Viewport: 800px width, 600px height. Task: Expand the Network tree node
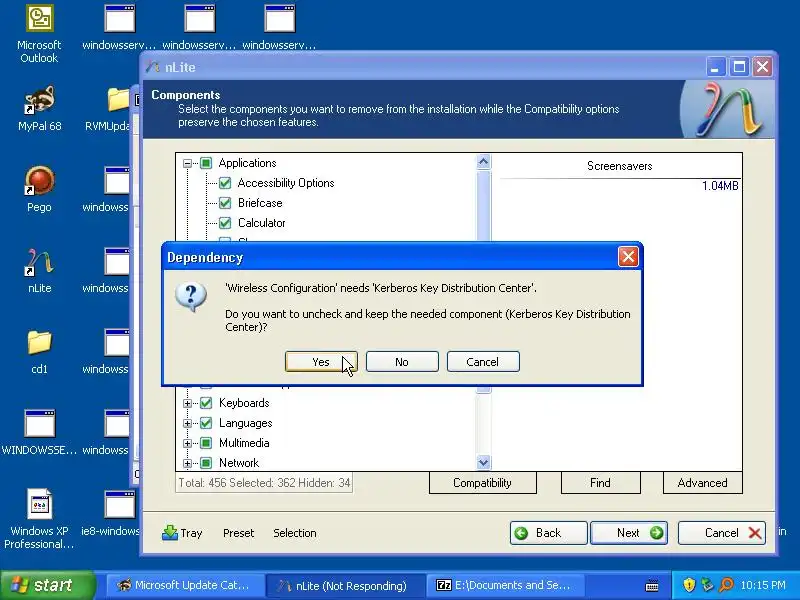pos(187,463)
